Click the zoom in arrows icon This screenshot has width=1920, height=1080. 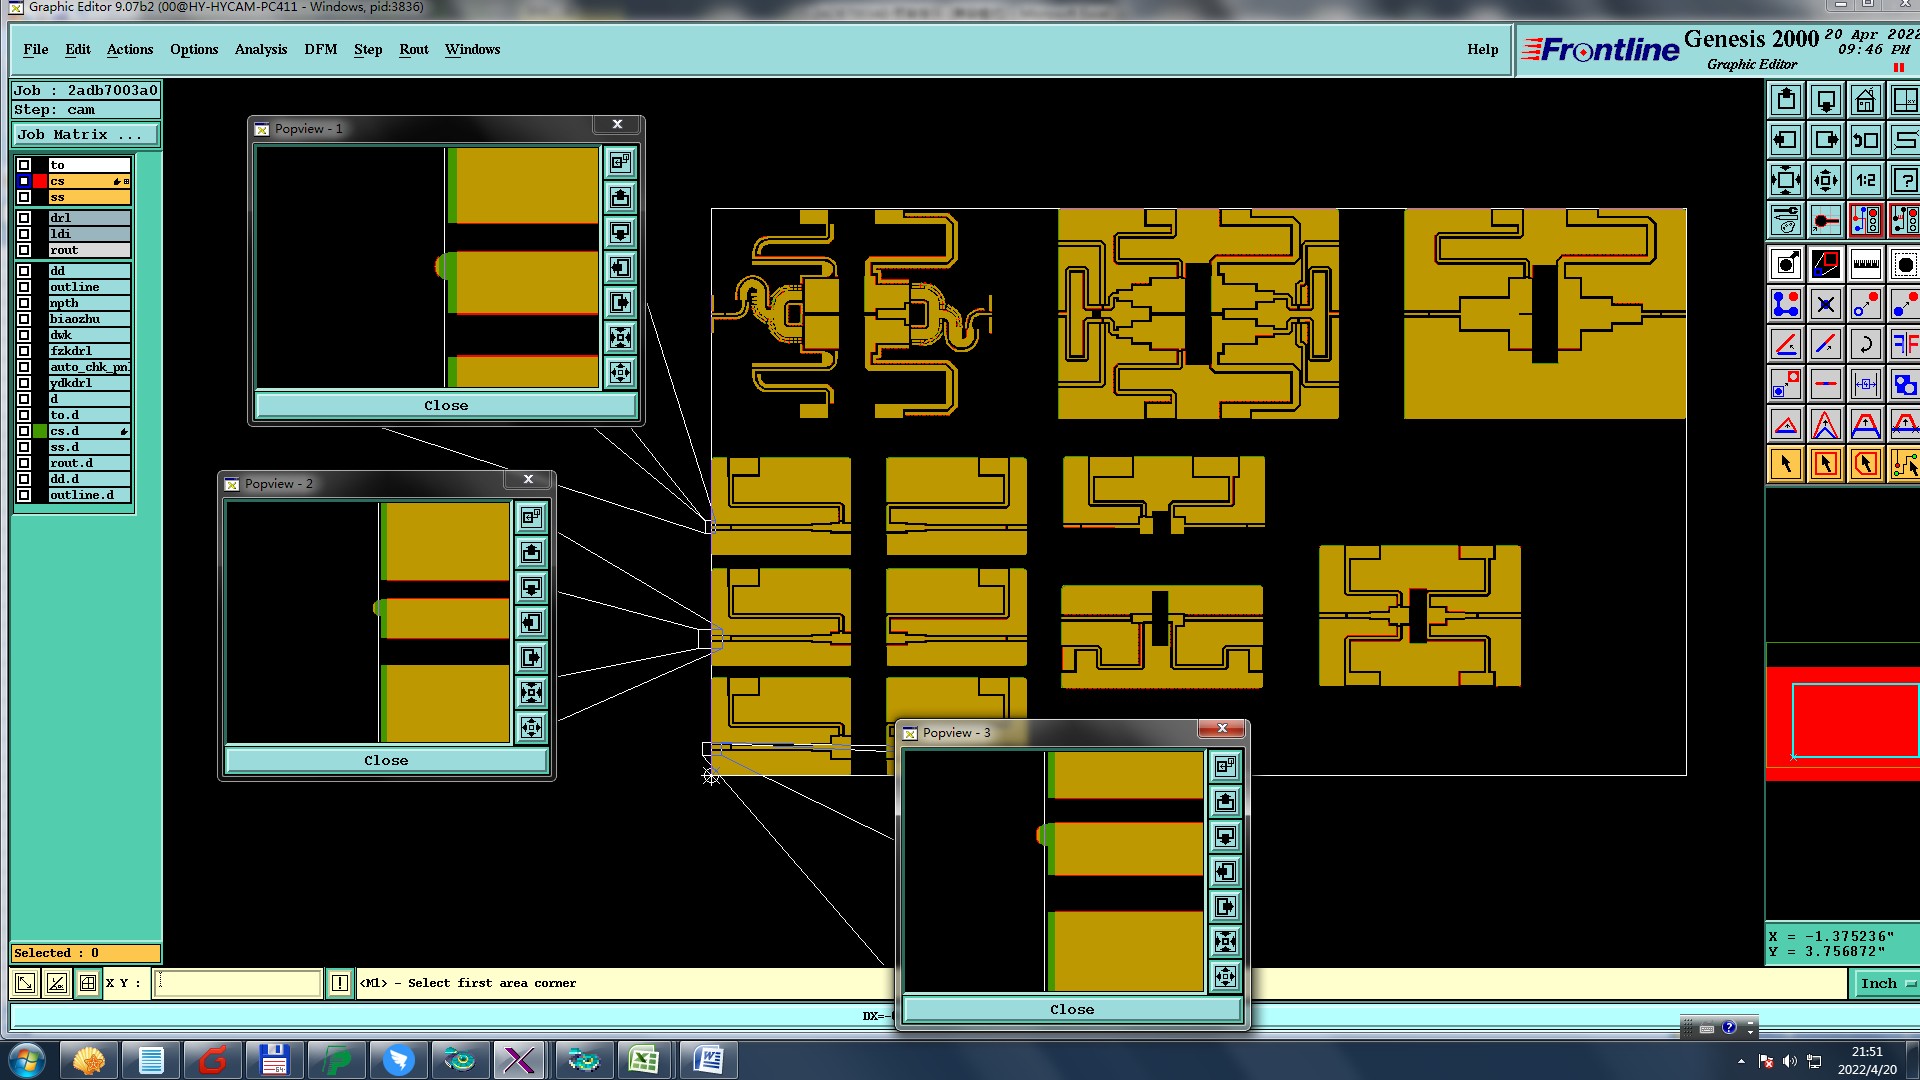[1786, 180]
